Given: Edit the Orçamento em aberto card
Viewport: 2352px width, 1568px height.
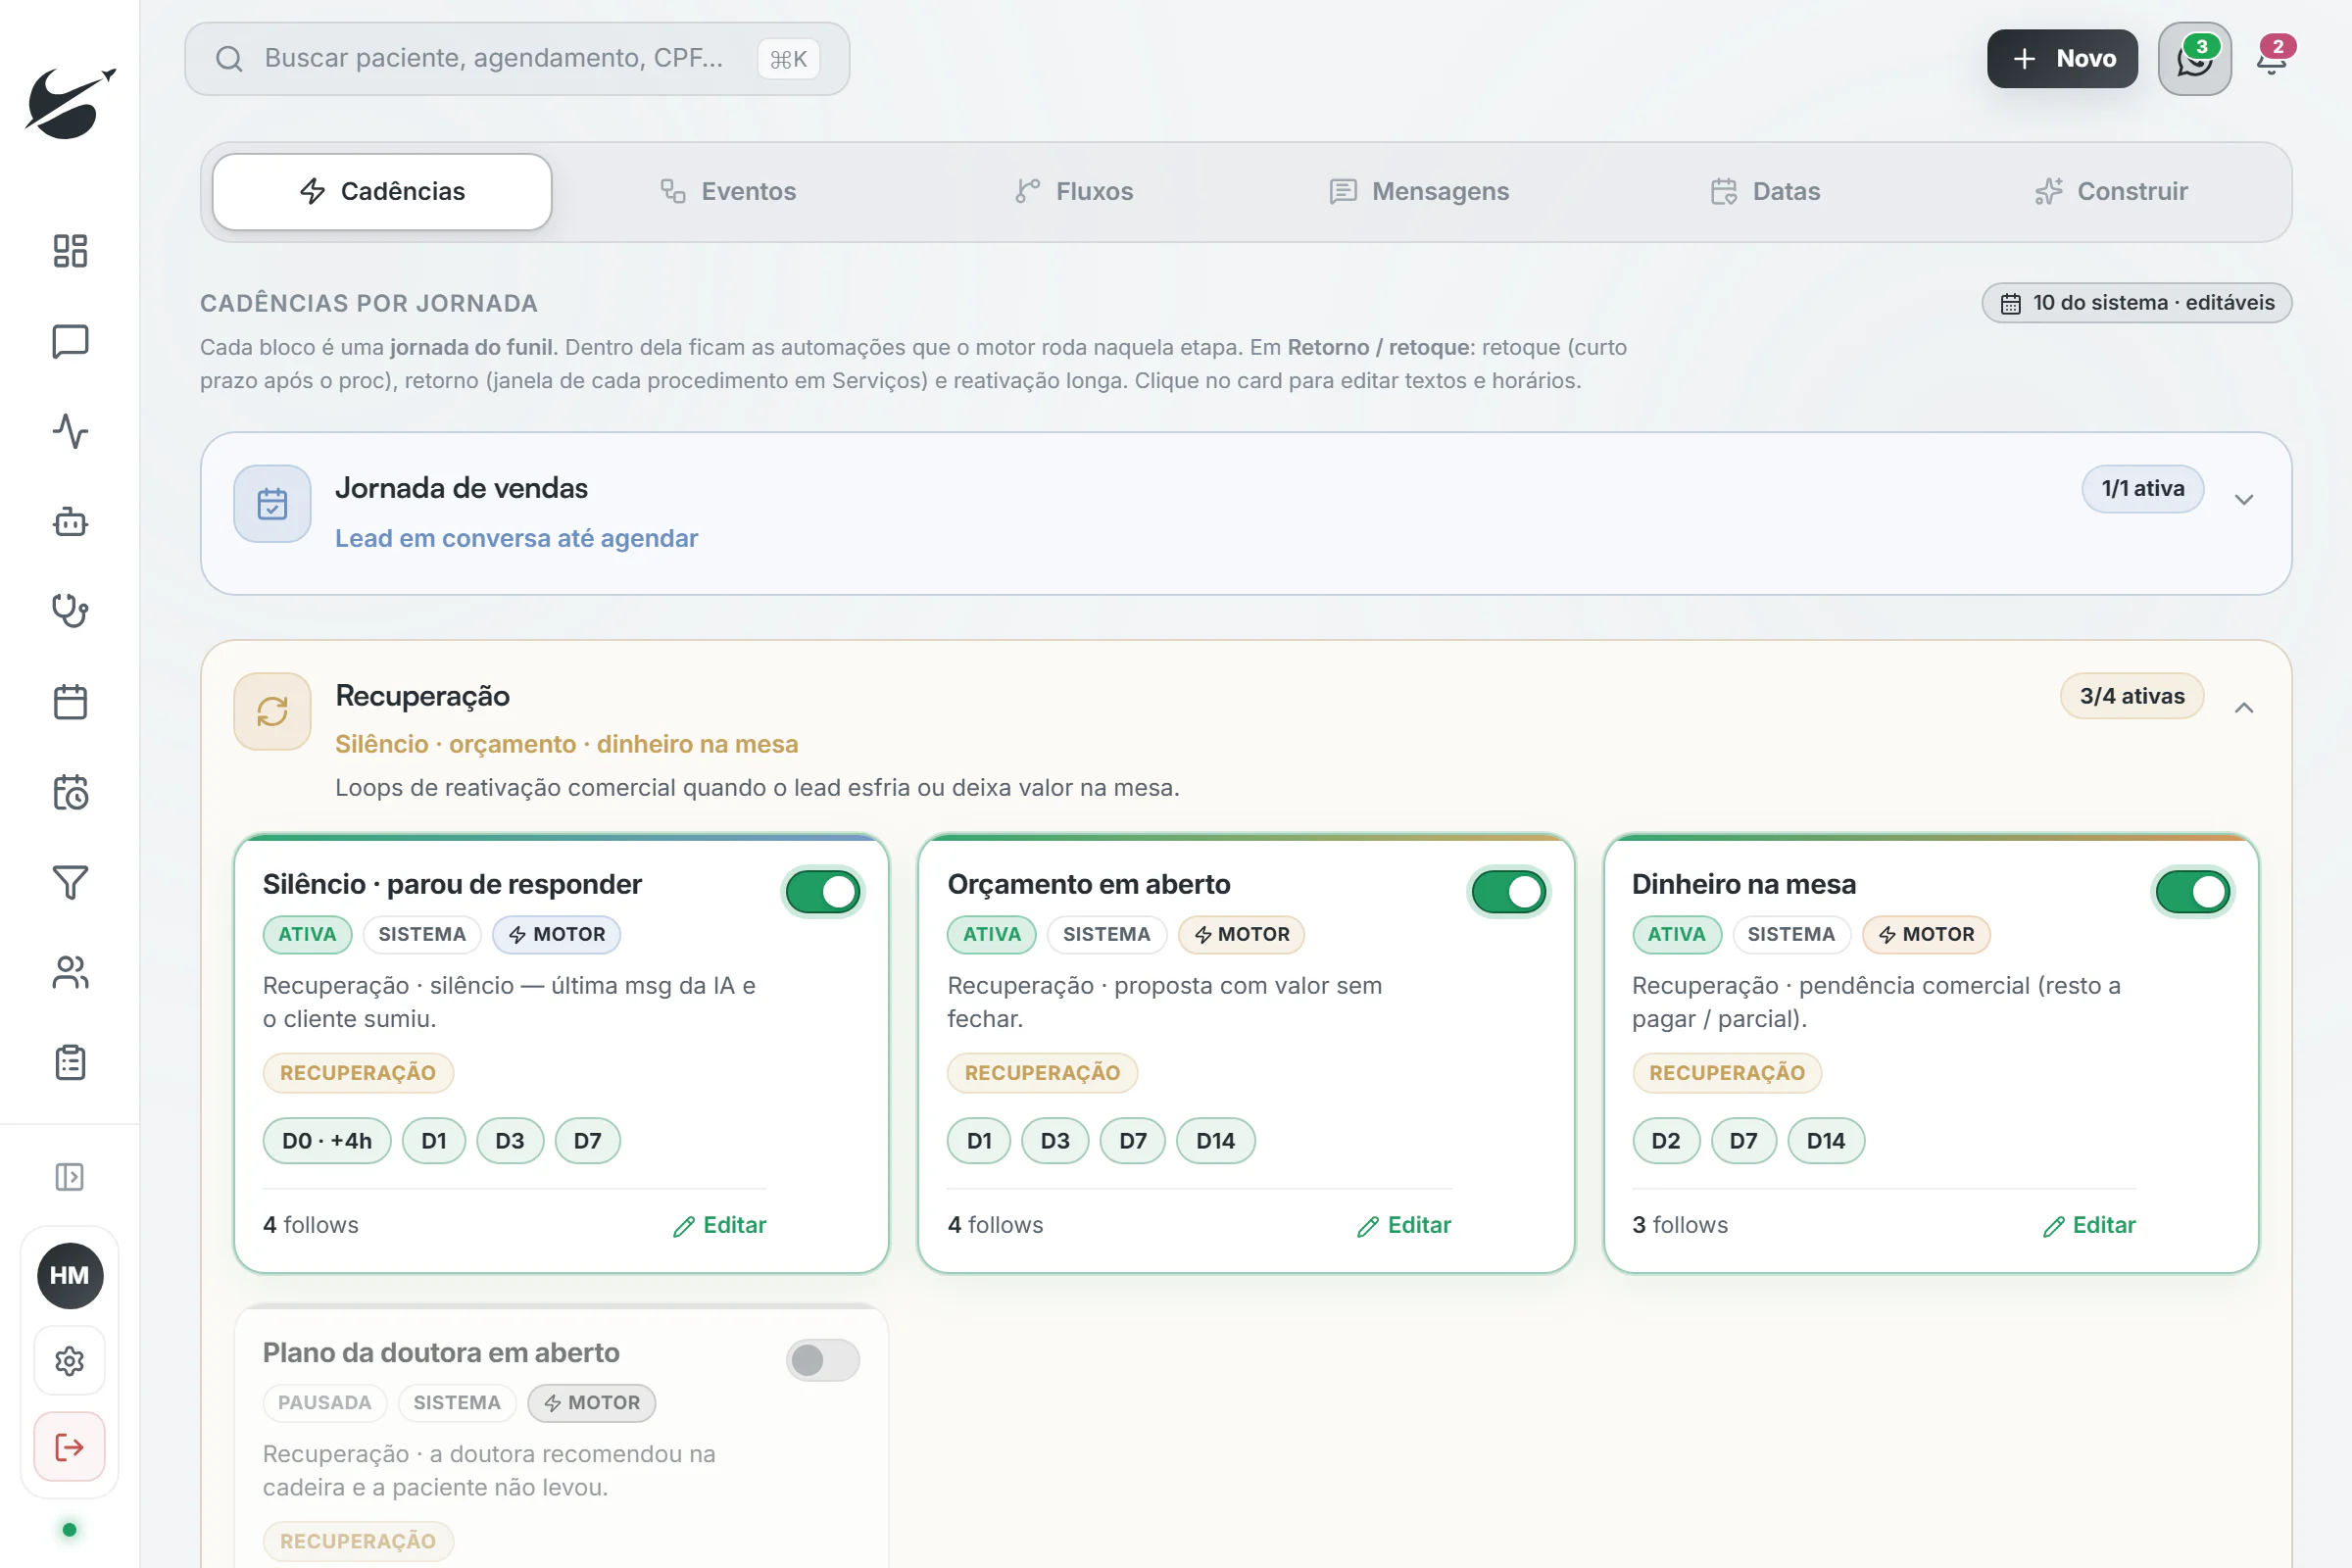Looking at the screenshot, I should coord(1404,1225).
